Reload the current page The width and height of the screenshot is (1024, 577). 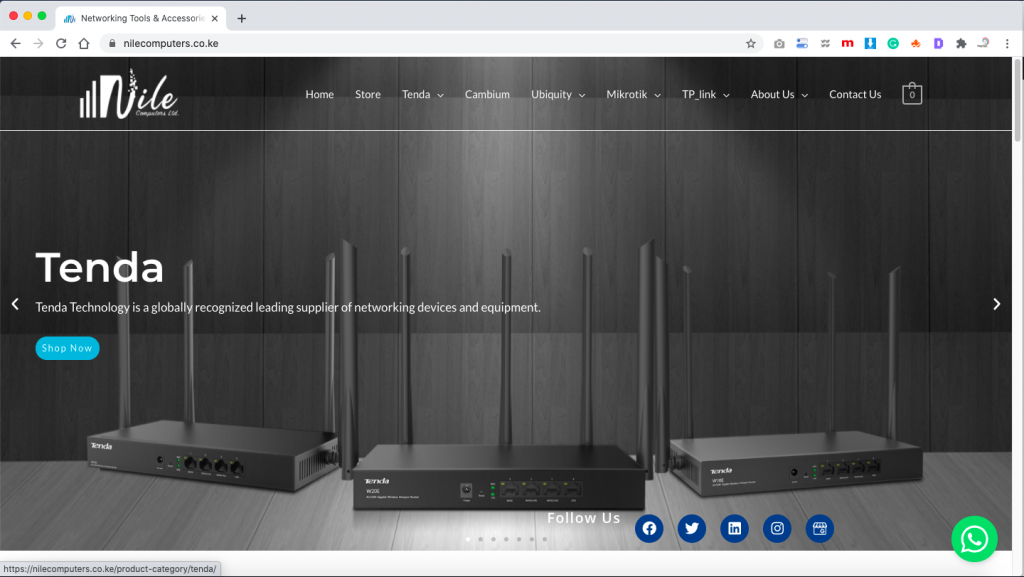click(61, 43)
